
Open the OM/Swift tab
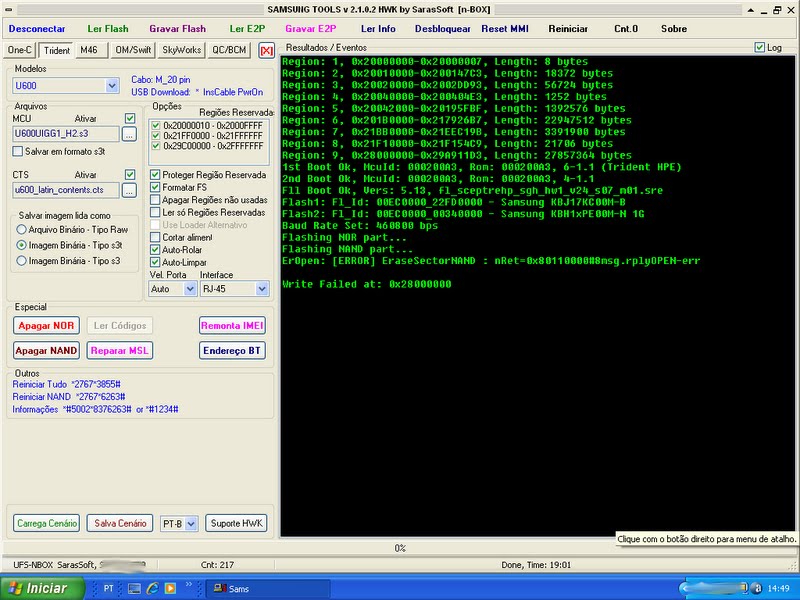tap(133, 50)
